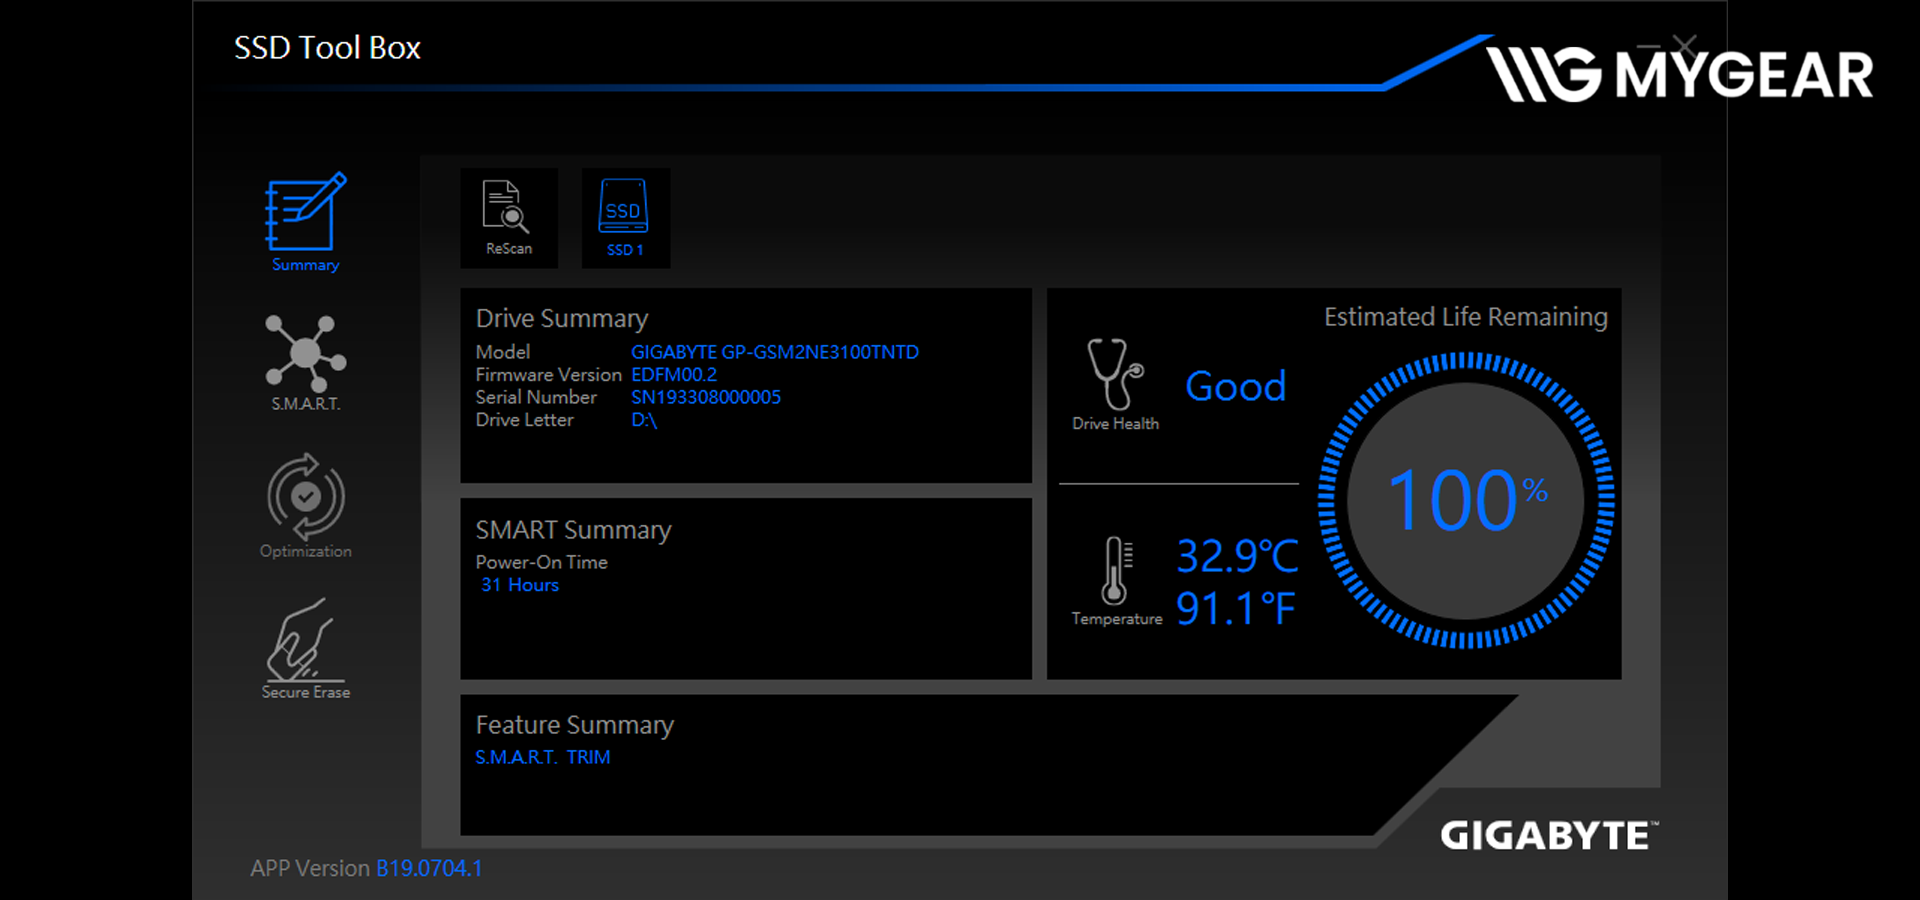Click the Temperature thermometer icon
Image resolution: width=1920 pixels, height=900 pixels.
tap(1115, 571)
